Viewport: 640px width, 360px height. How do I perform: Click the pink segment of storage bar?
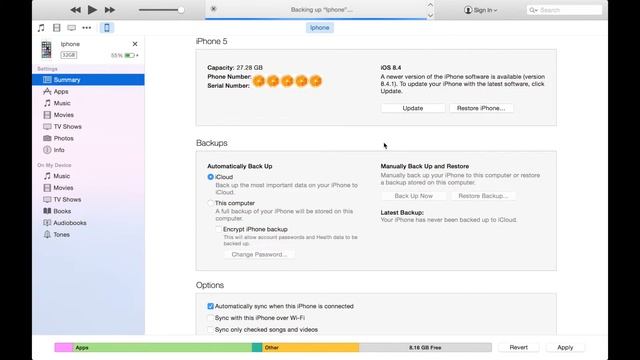pos(64,347)
